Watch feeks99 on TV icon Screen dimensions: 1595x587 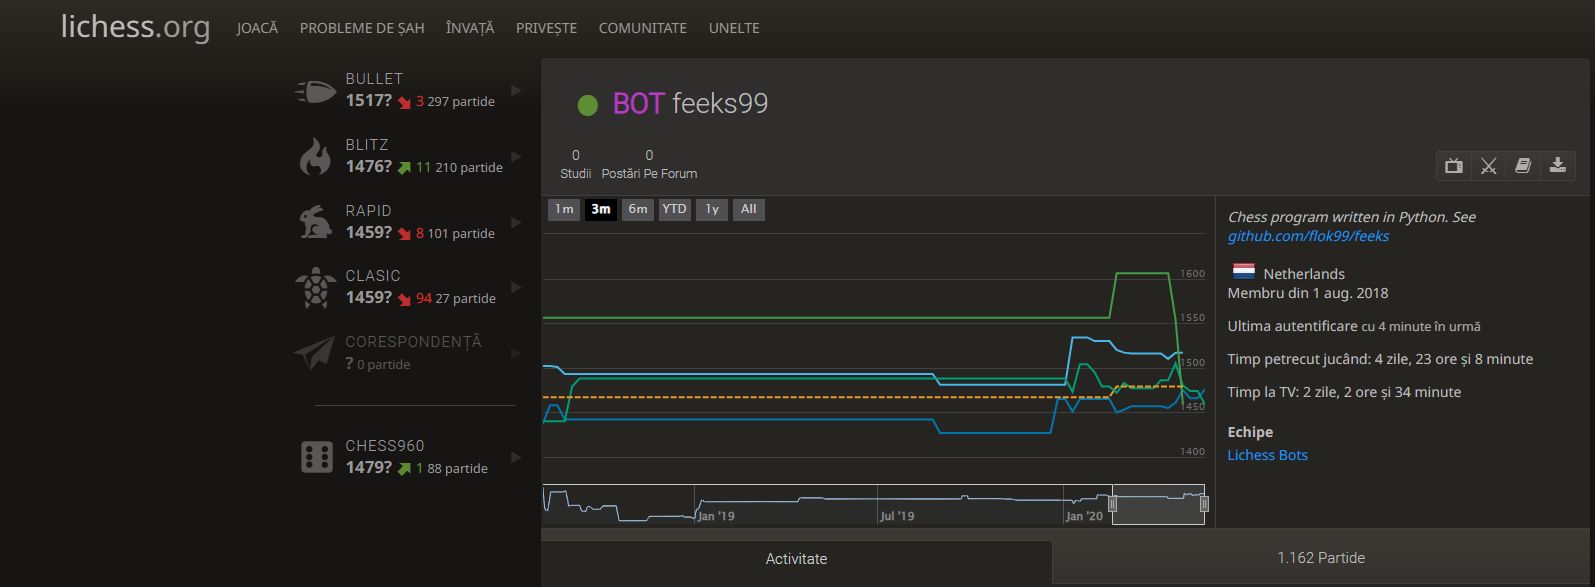pyautogui.click(x=1454, y=166)
